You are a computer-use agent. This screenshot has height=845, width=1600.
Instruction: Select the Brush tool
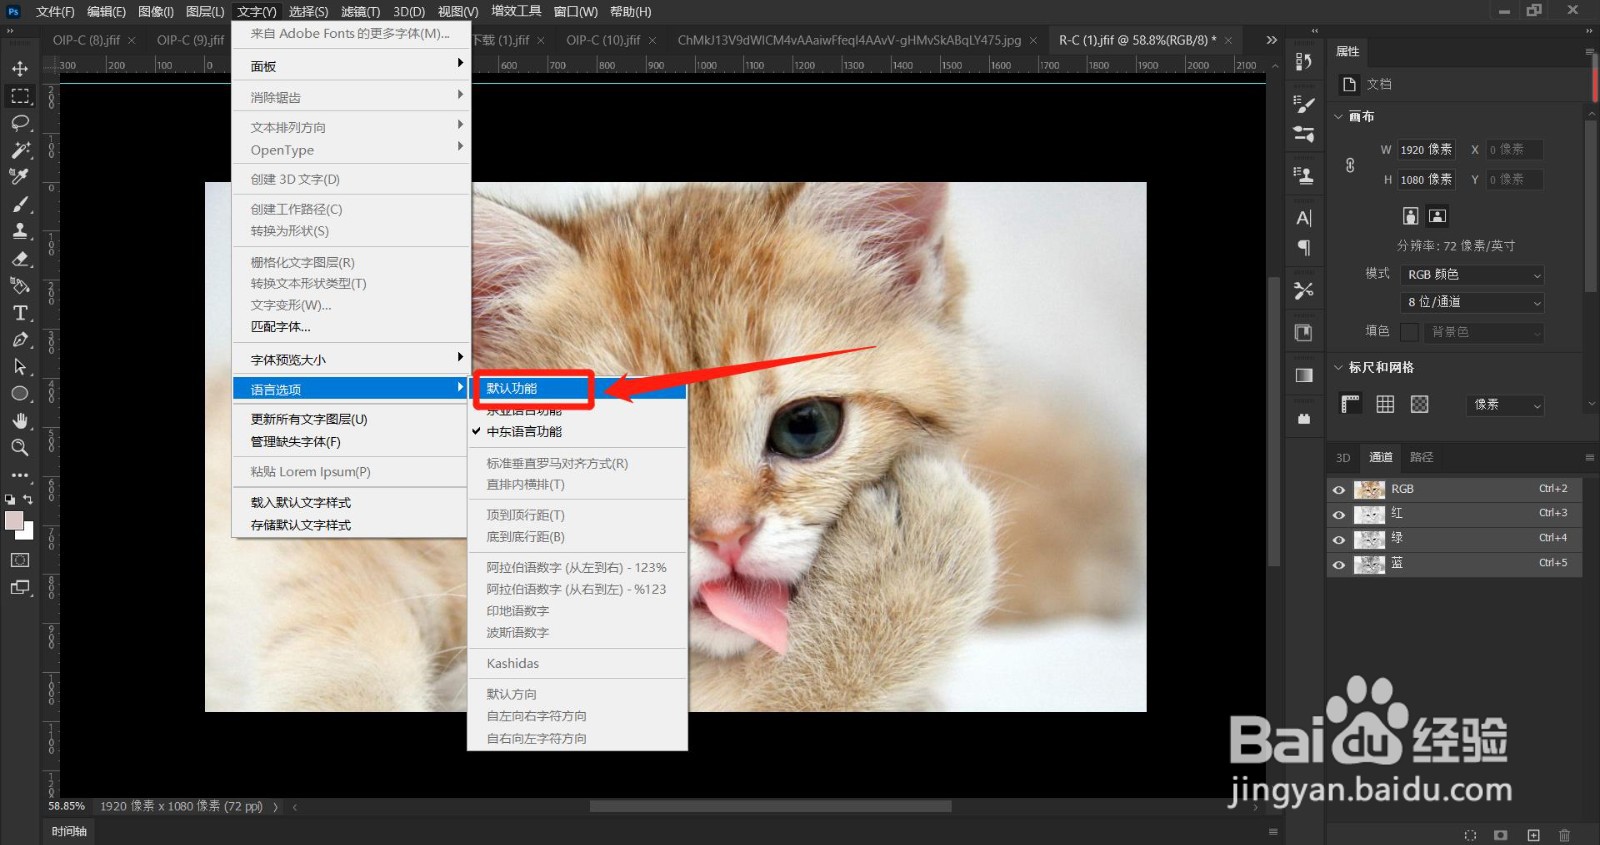[20, 204]
